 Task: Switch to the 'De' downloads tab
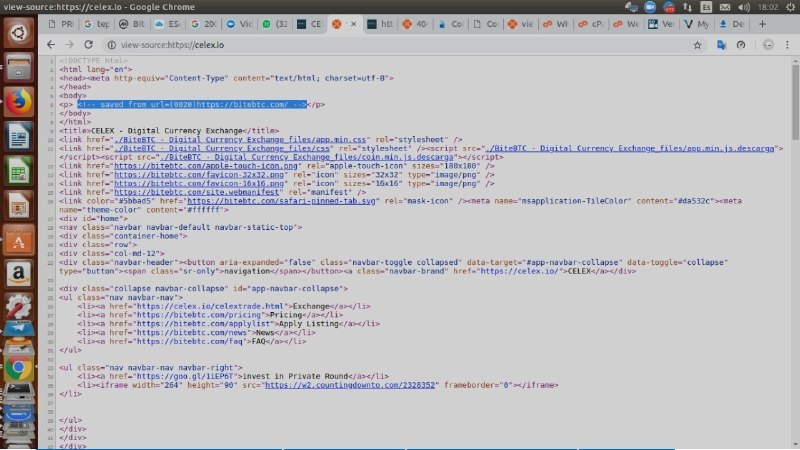732,24
